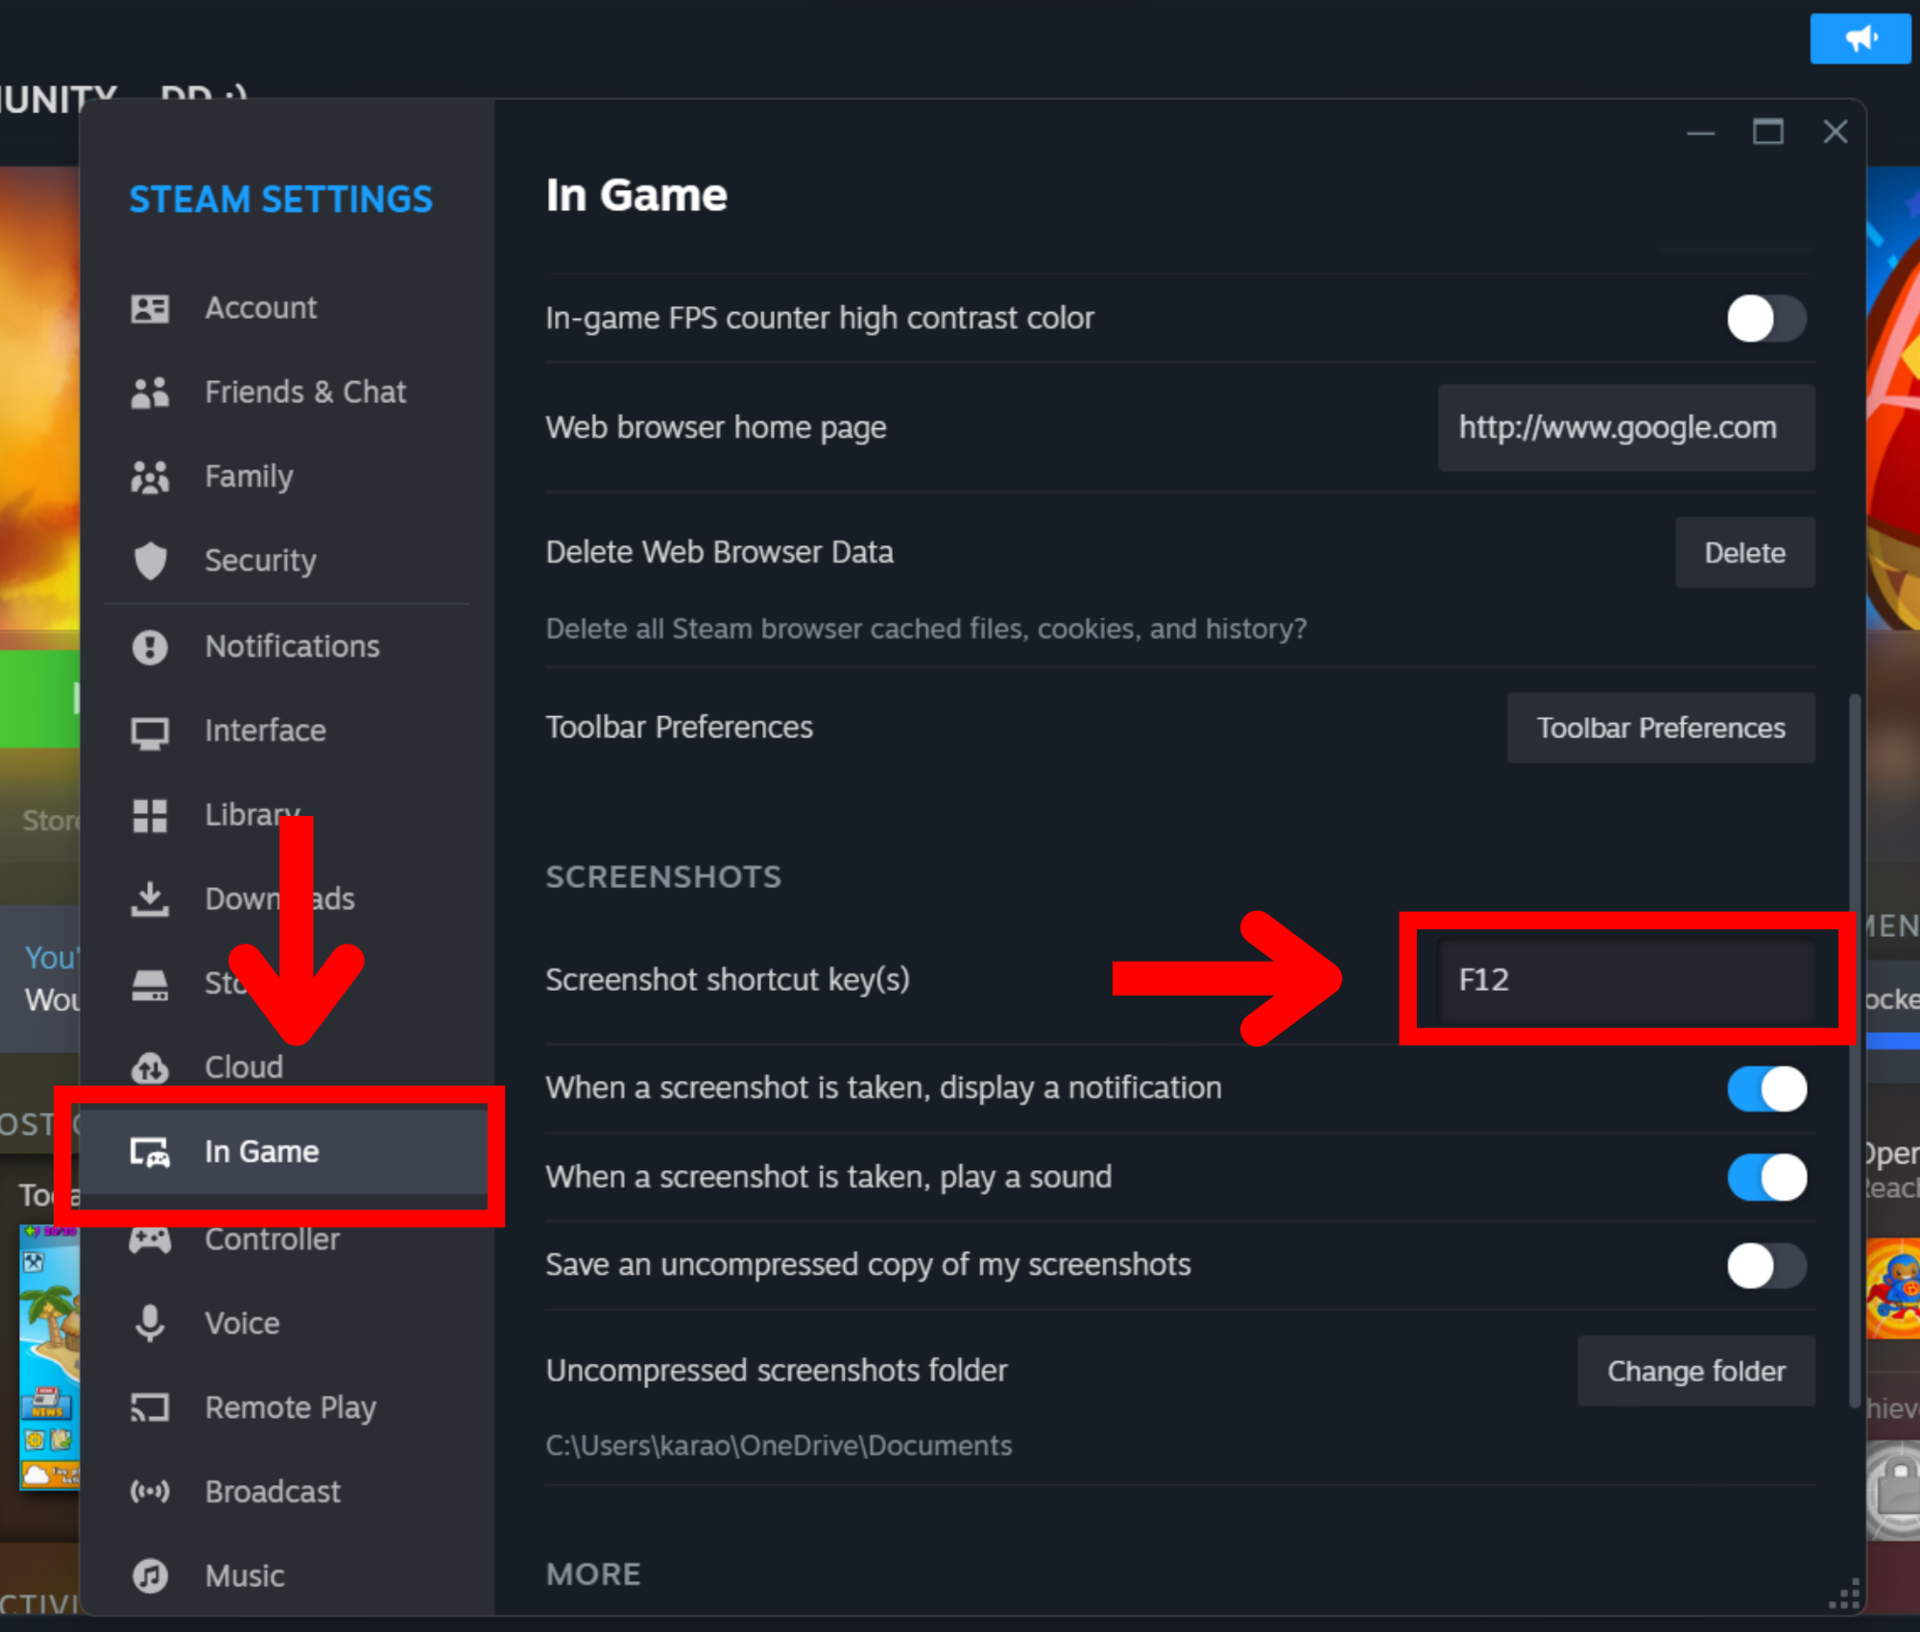The height and width of the screenshot is (1632, 1920).
Task: Turn off screenshot sound toggle
Action: [1766, 1177]
